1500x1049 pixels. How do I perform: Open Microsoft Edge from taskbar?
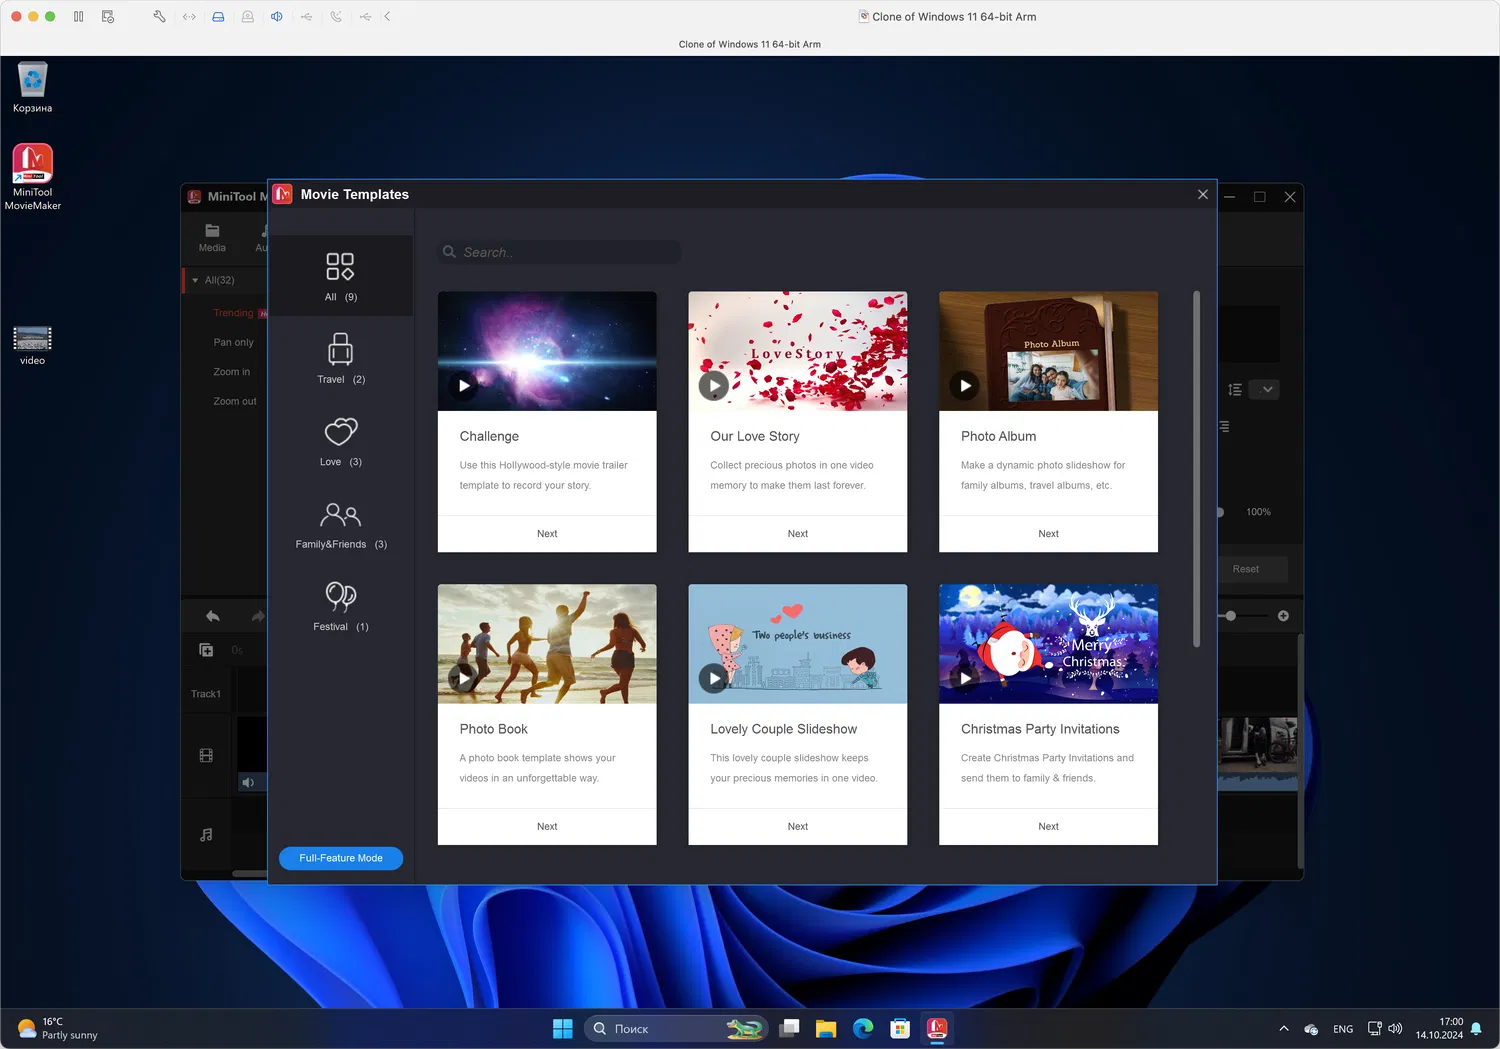[863, 1028]
